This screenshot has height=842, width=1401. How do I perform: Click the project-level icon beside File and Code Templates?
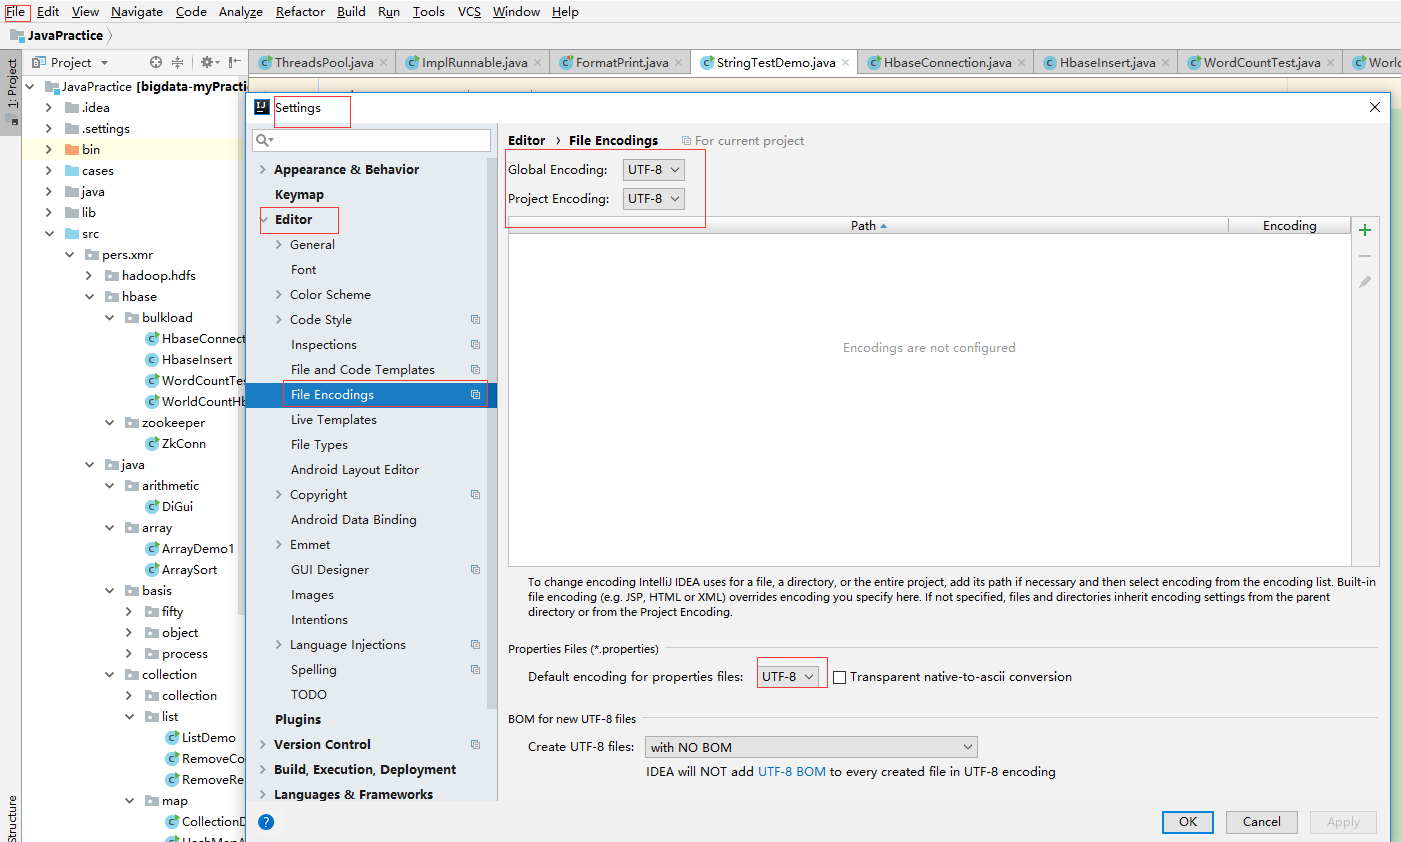[475, 370]
